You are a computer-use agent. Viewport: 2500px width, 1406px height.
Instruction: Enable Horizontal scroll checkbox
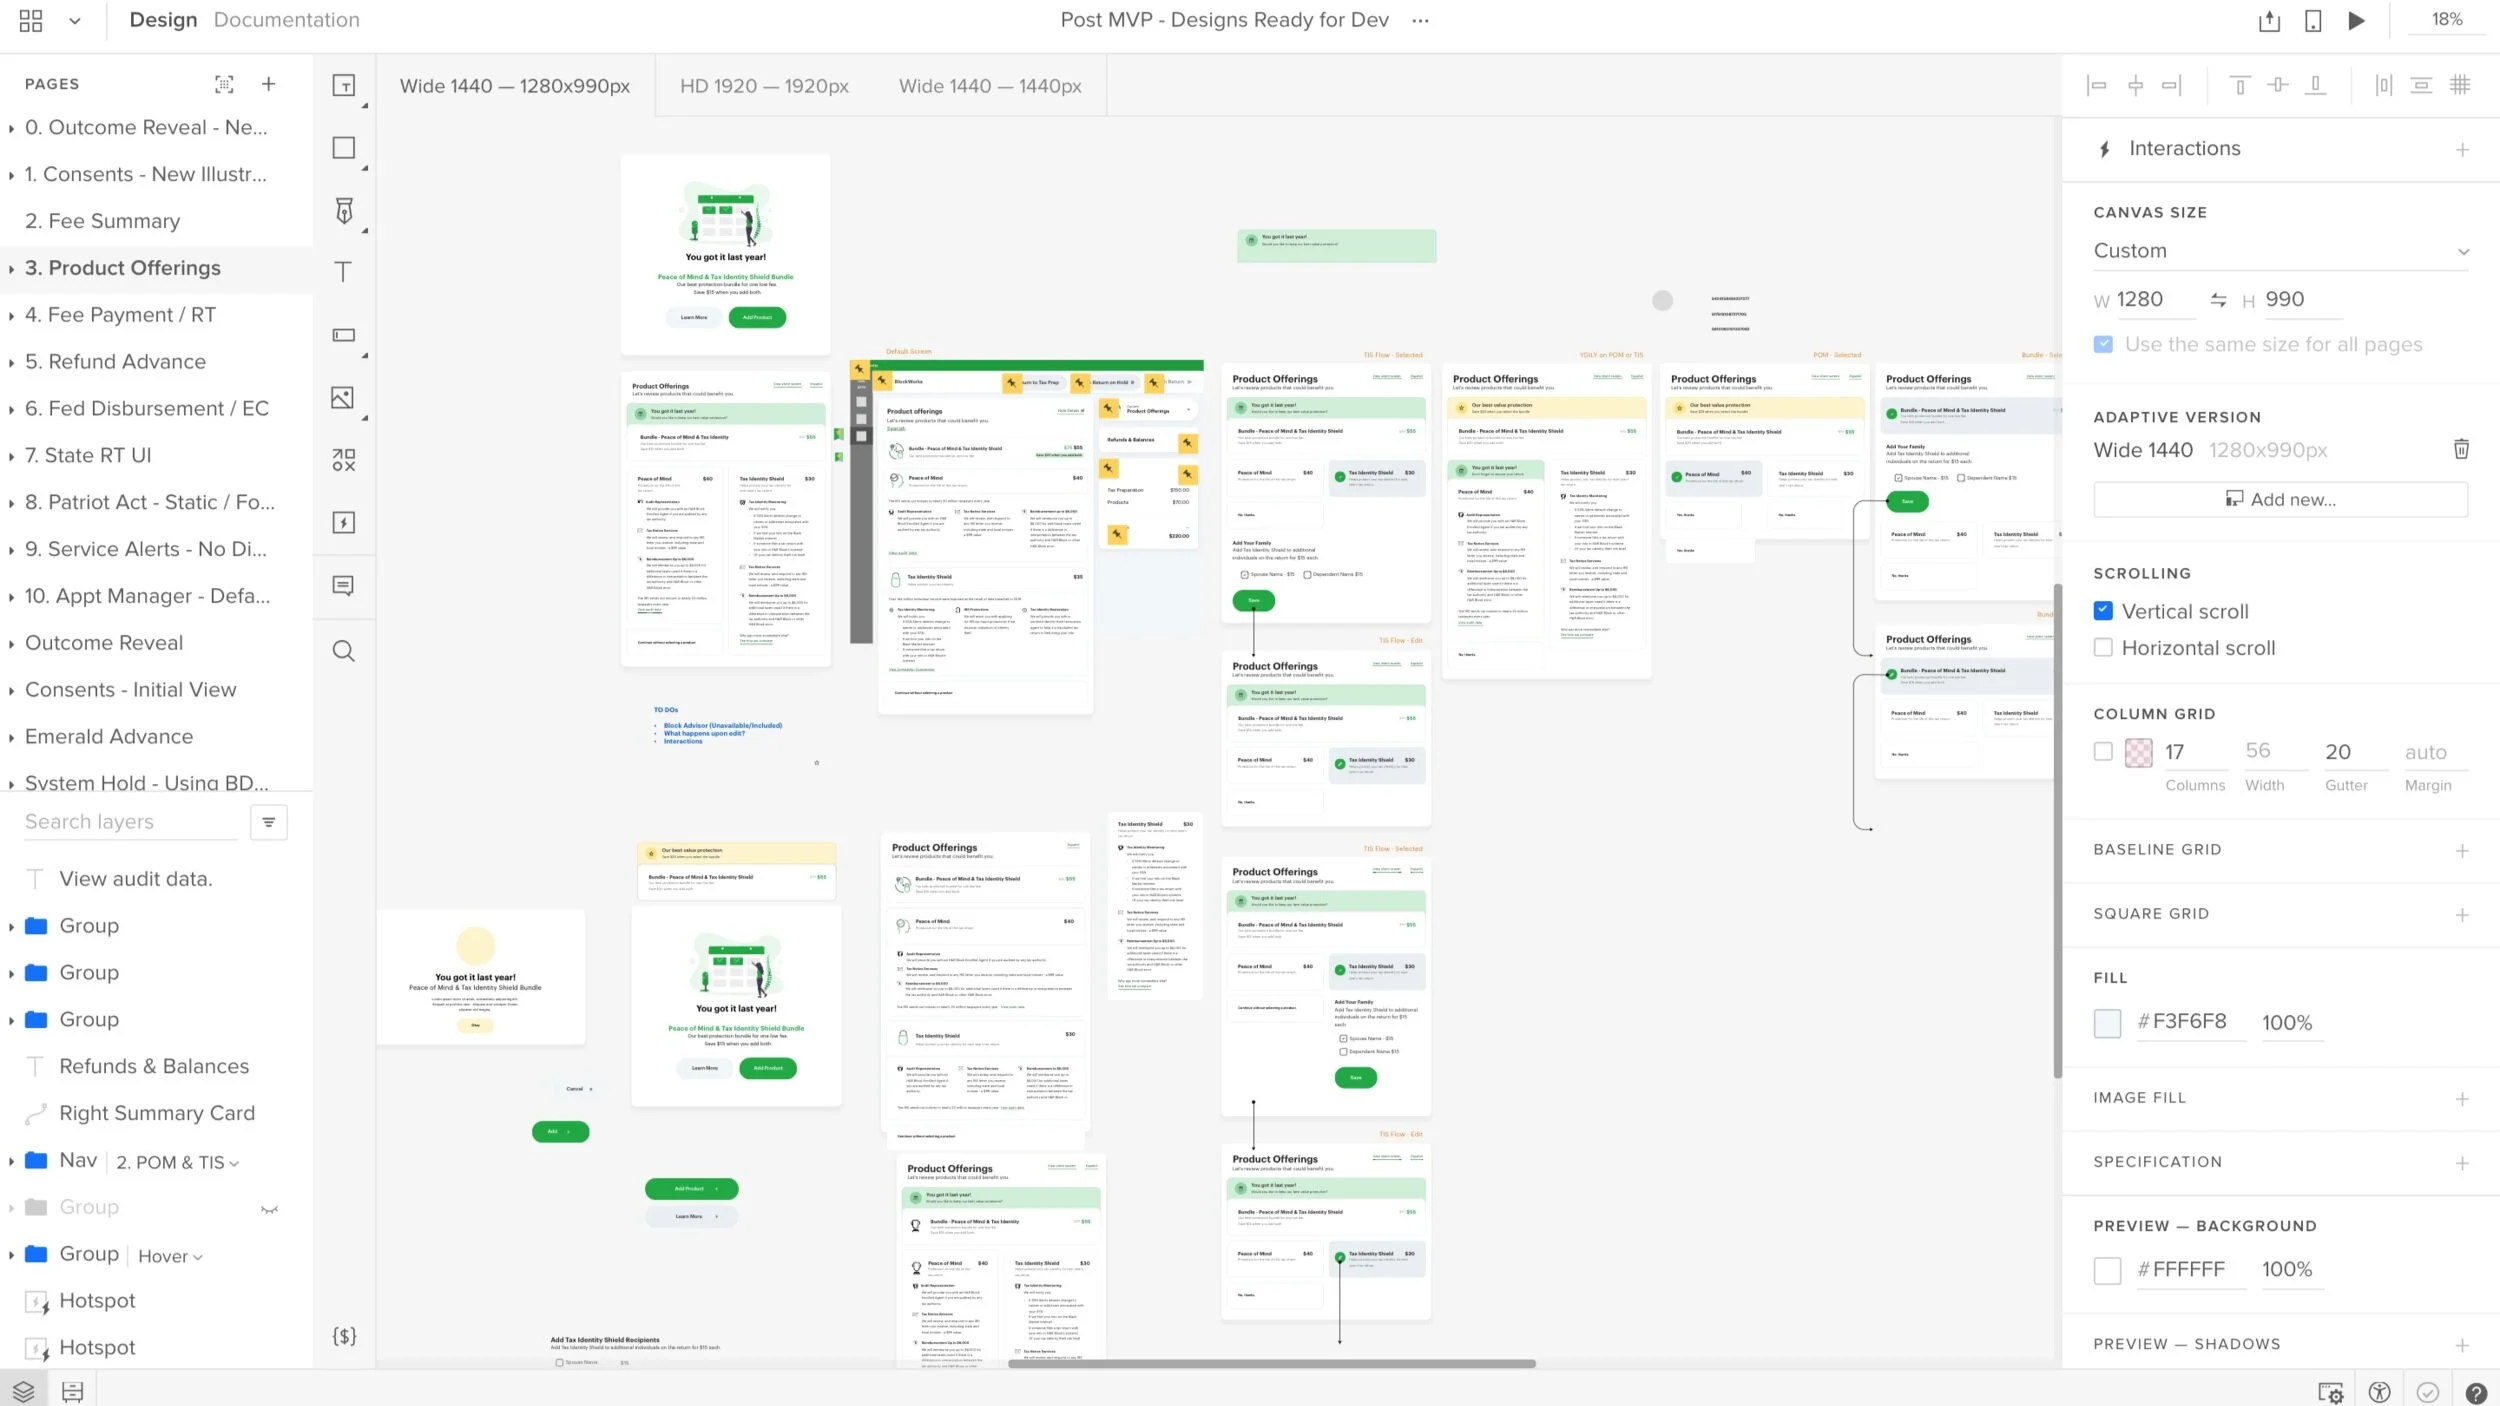pyautogui.click(x=2103, y=648)
